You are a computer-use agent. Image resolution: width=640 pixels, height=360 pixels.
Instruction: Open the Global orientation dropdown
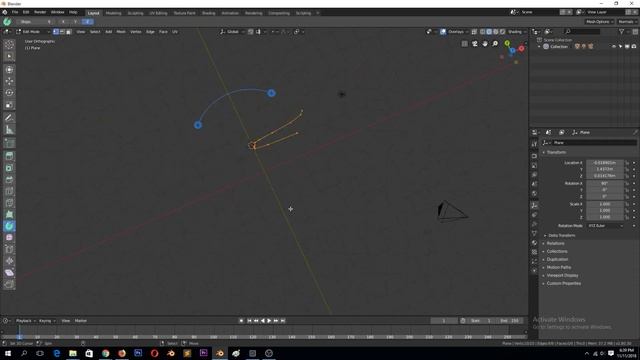pyautogui.click(x=232, y=31)
